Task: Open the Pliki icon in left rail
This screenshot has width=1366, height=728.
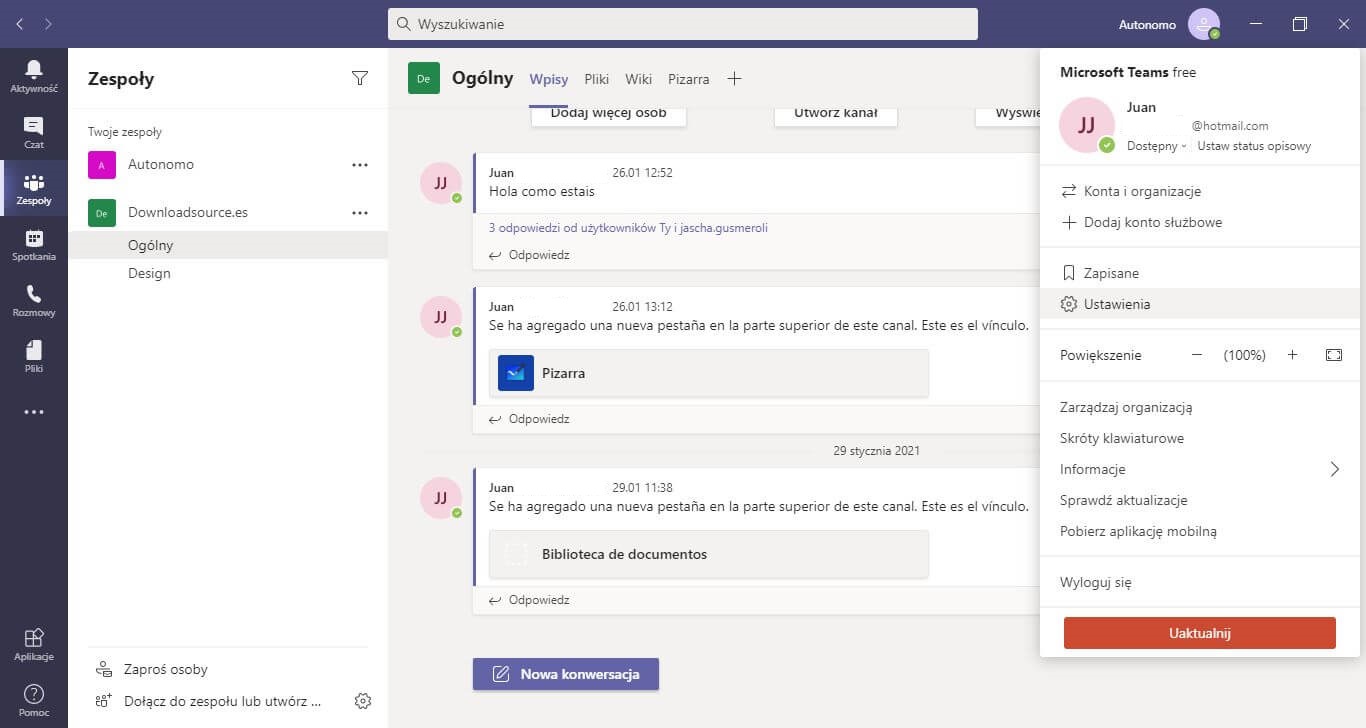Action: pyautogui.click(x=34, y=357)
